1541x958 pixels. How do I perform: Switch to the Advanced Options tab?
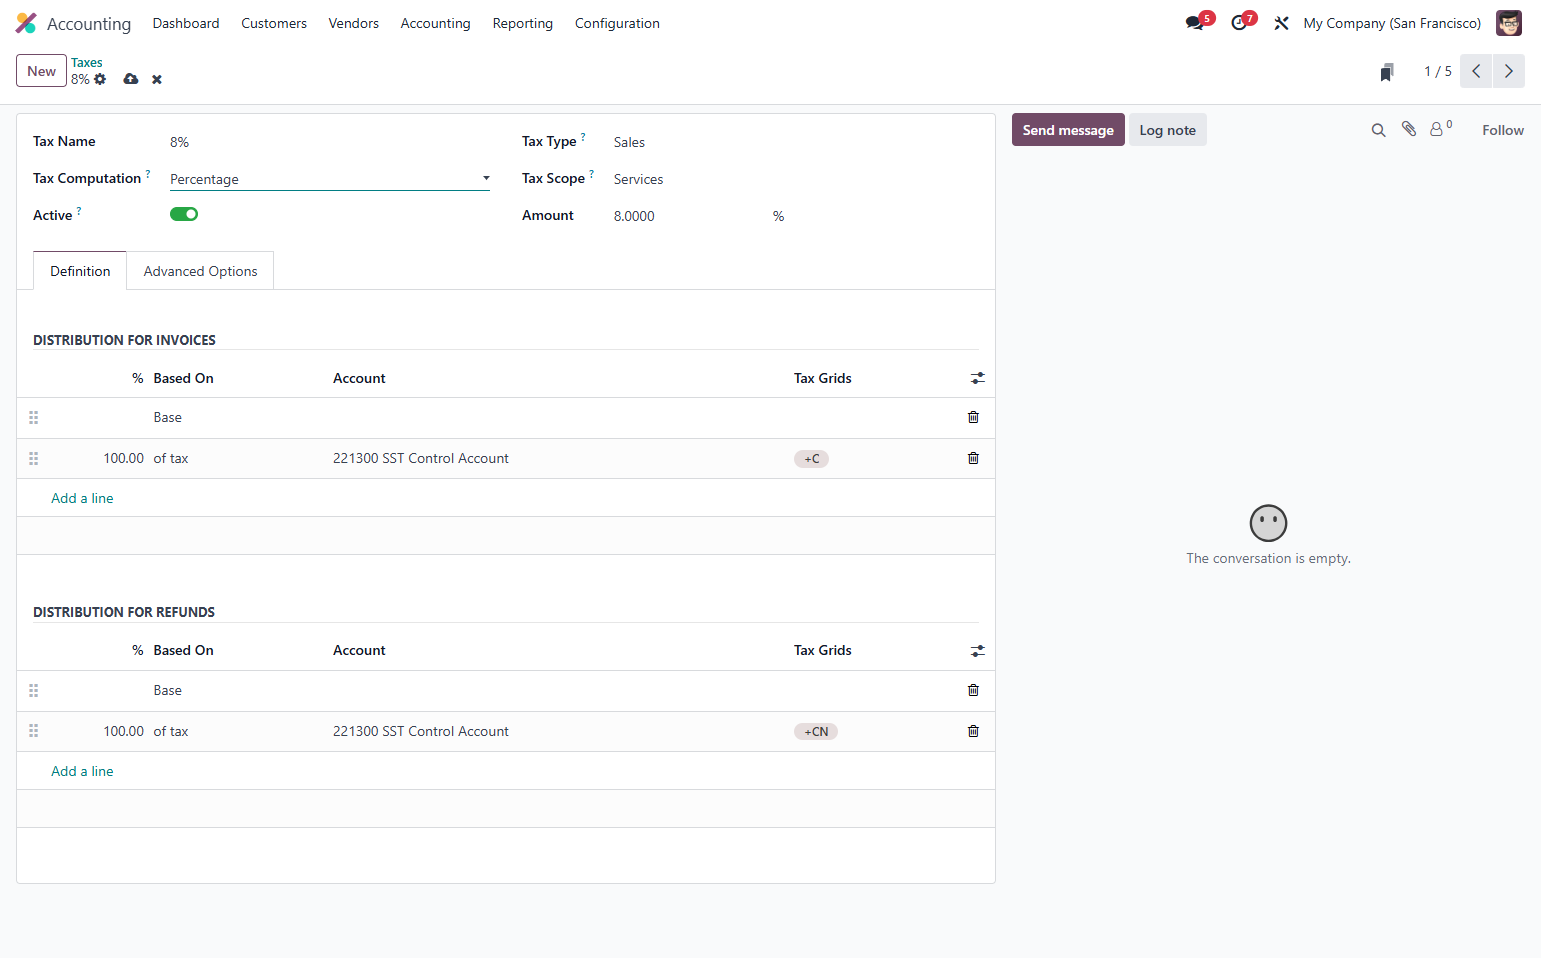(200, 271)
